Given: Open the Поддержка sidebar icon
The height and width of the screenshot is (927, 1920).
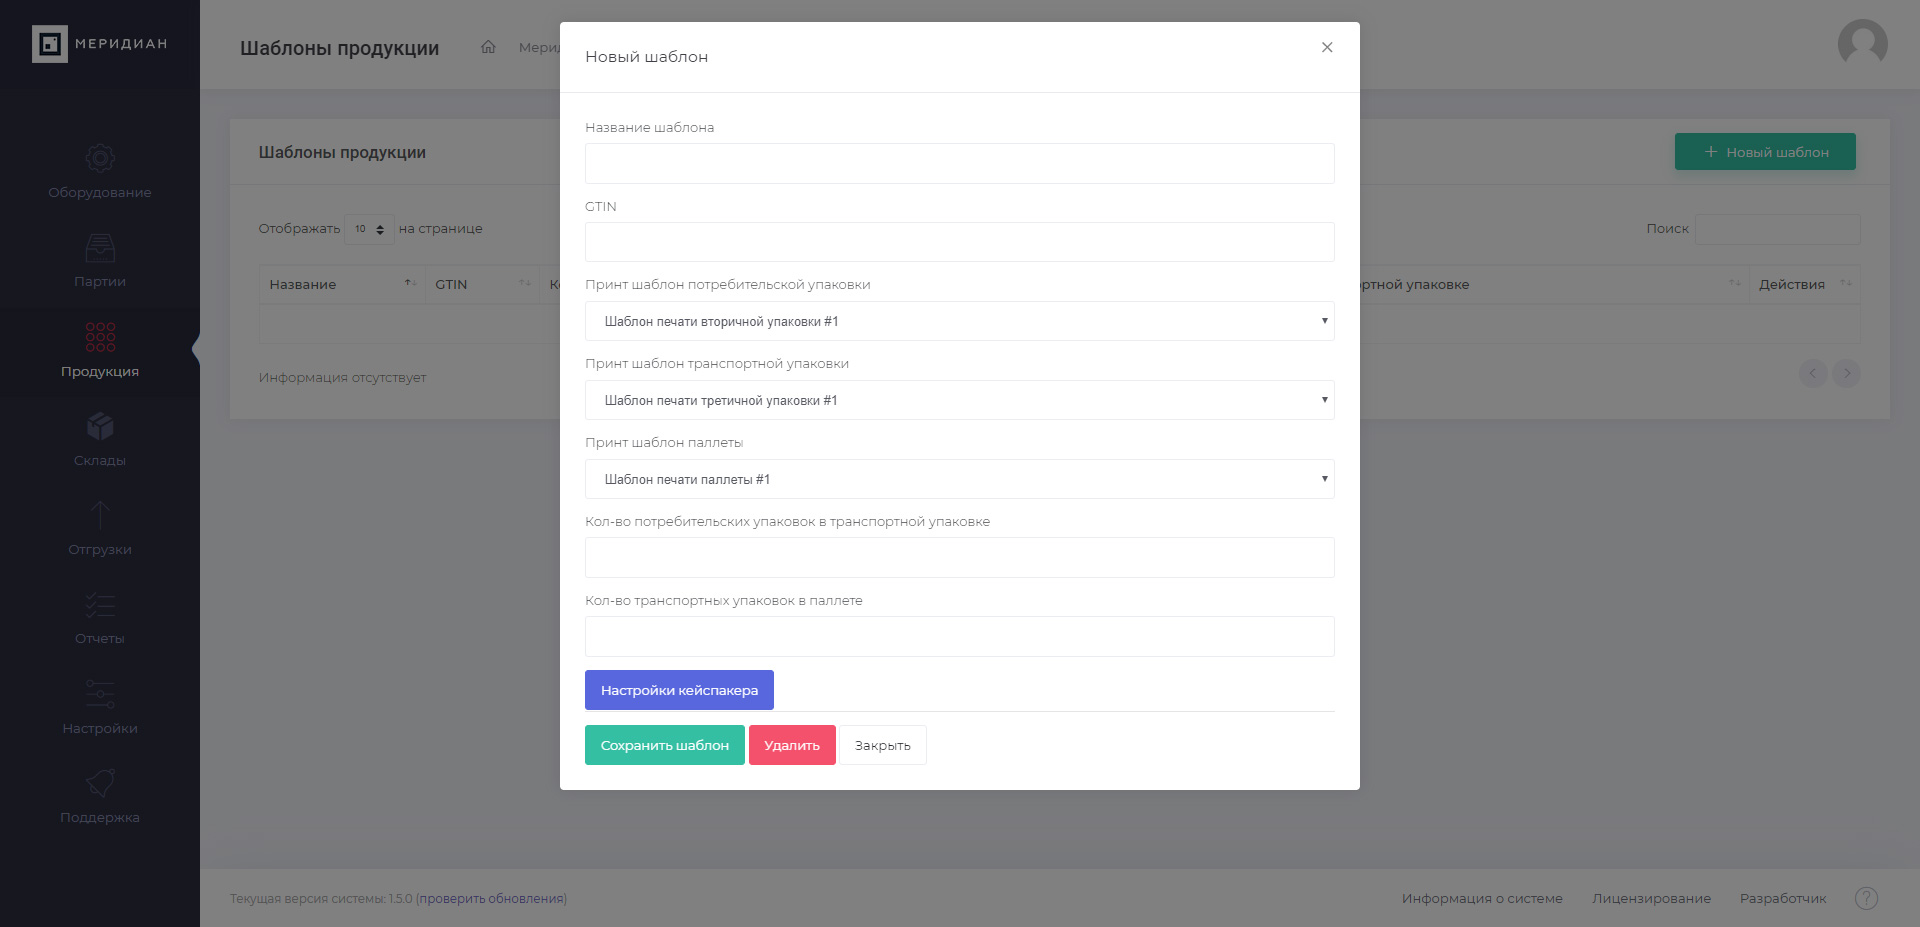Looking at the screenshot, I should coord(100,783).
